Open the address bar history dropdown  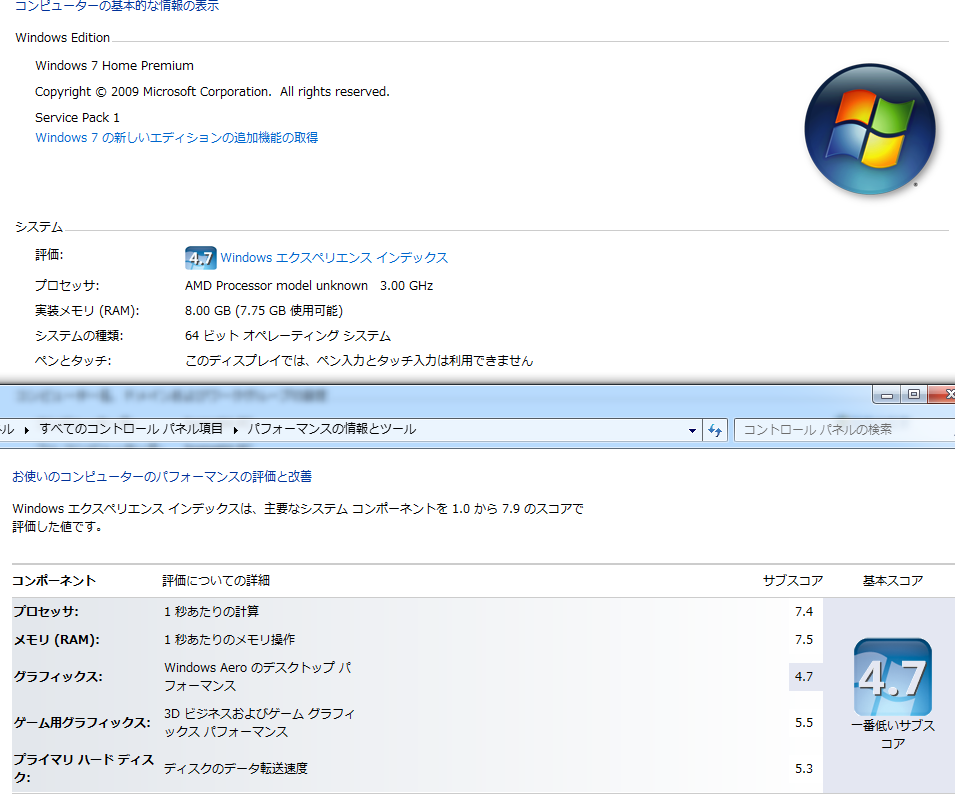[x=692, y=430]
